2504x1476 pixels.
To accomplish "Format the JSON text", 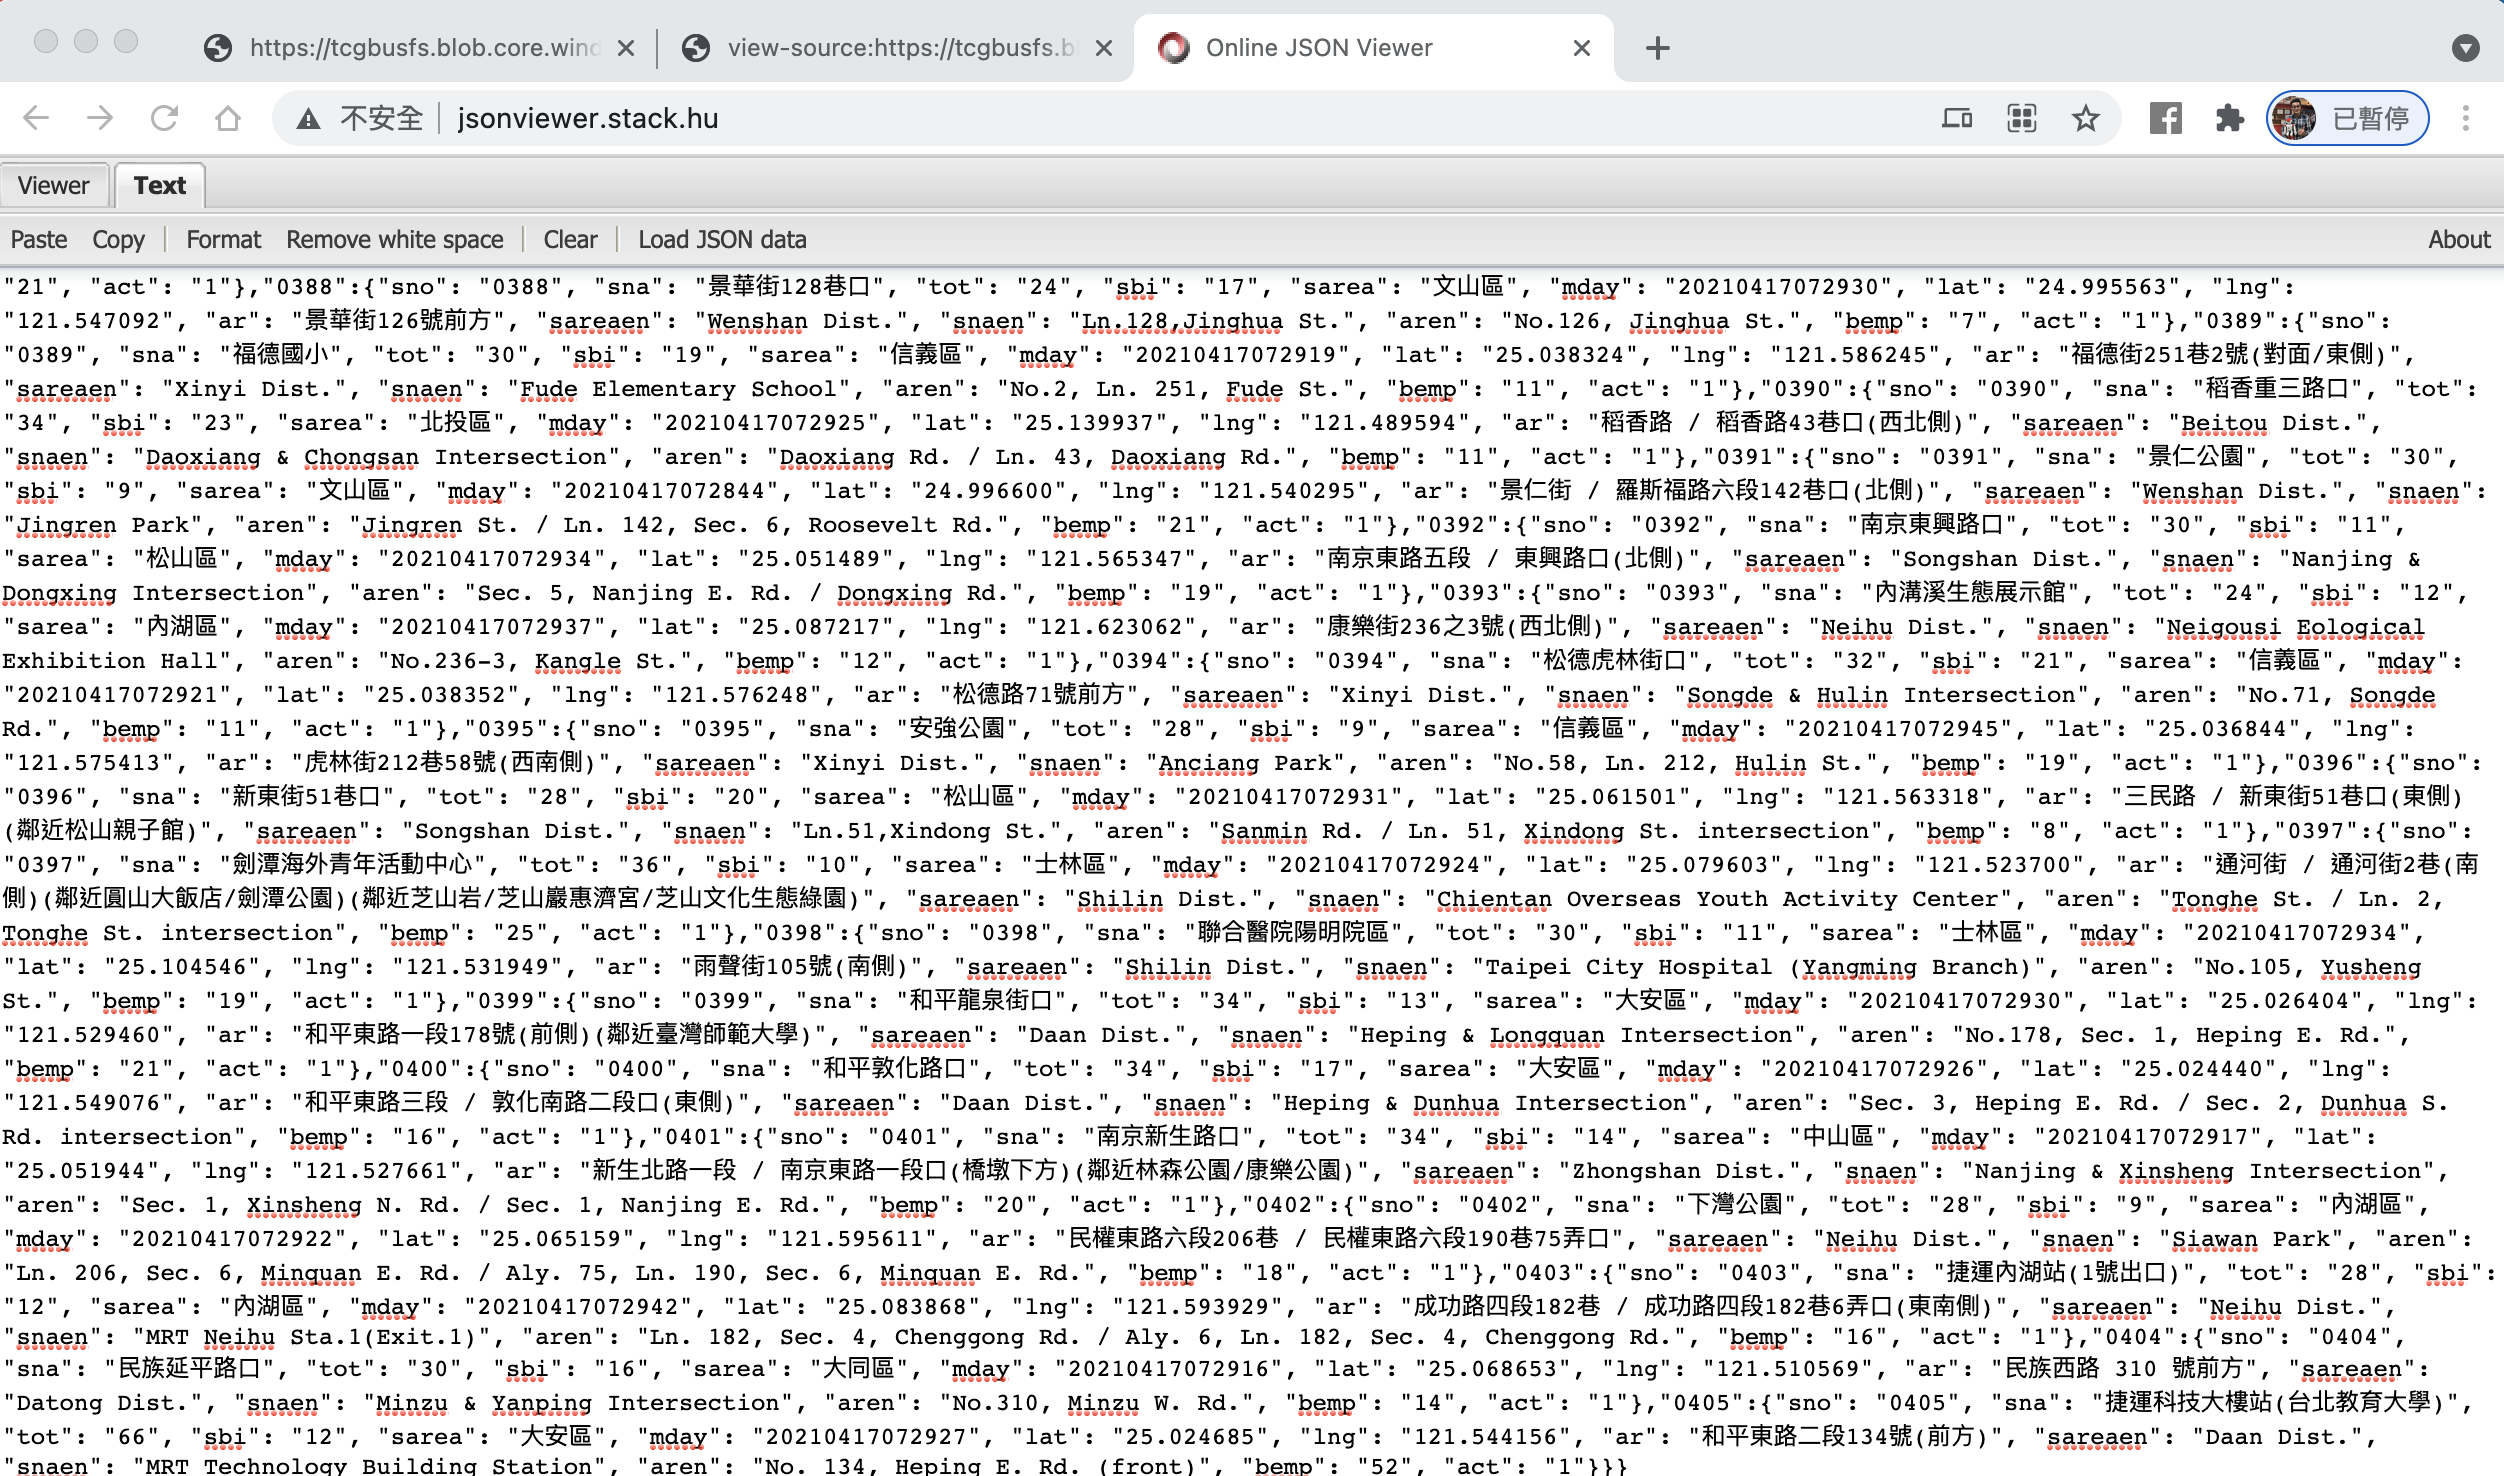I will pos(223,240).
